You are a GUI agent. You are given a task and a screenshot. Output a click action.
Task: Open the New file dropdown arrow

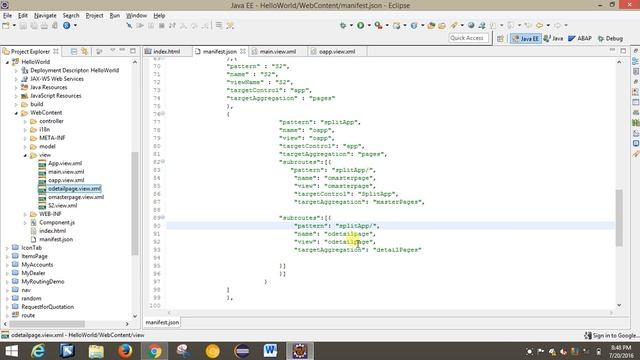(14, 25)
